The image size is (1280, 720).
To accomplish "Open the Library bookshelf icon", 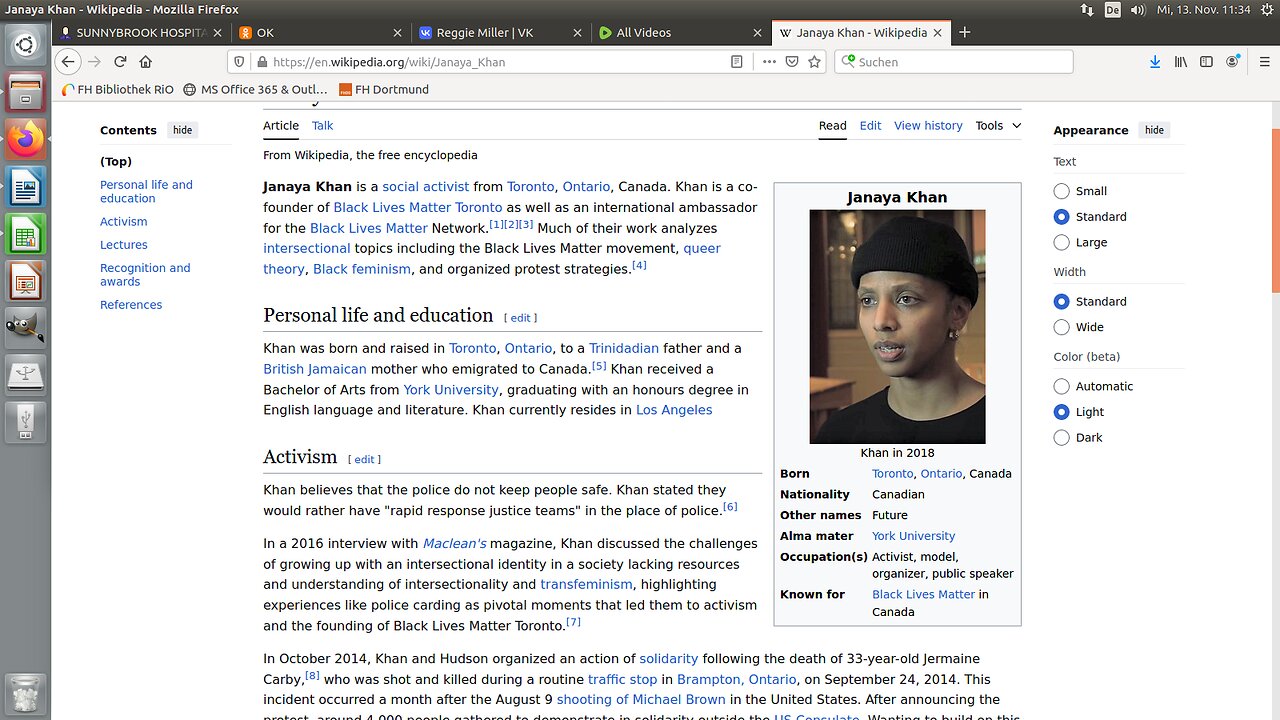I will [x=1181, y=61].
